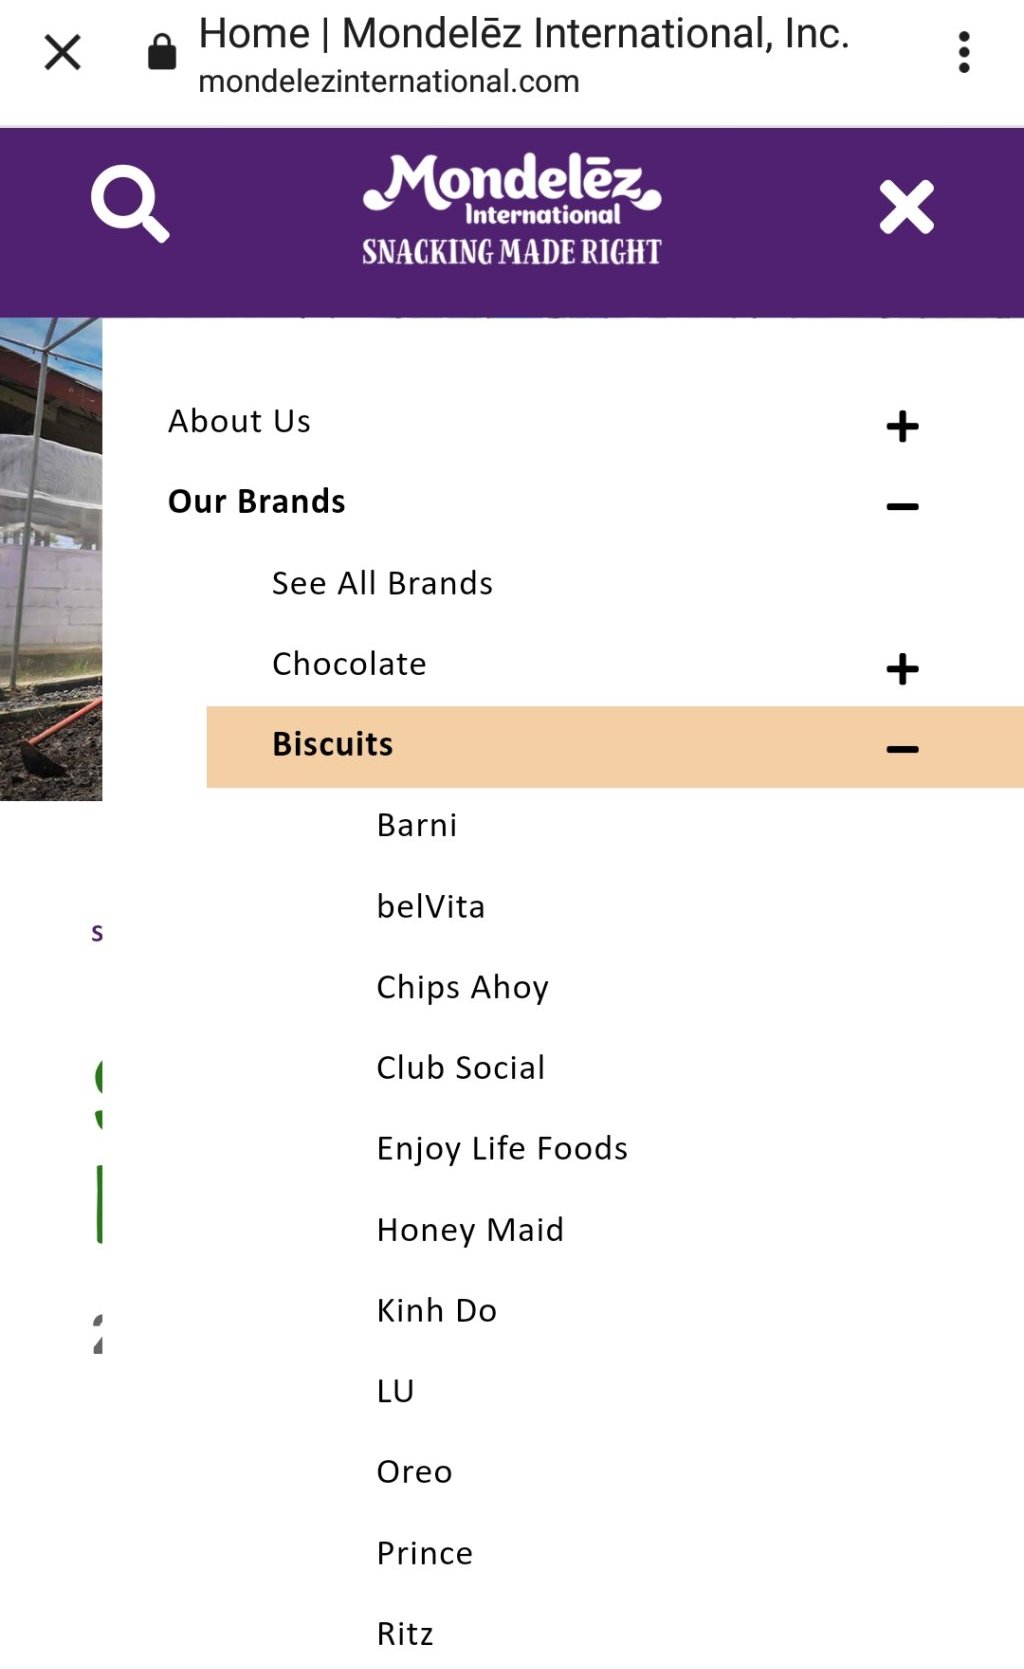Close the navigation menu with white X

[906, 207]
